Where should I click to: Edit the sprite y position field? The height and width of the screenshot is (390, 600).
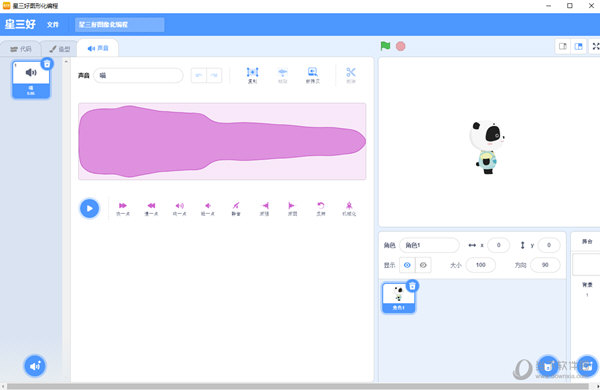tap(549, 245)
